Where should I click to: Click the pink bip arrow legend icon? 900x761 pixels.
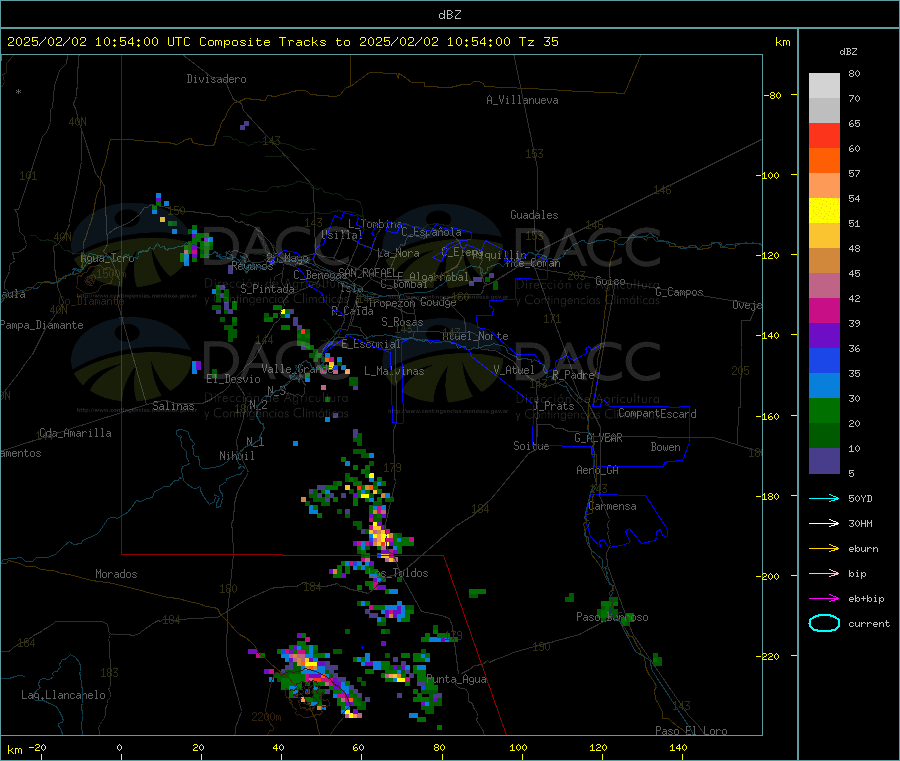point(824,573)
